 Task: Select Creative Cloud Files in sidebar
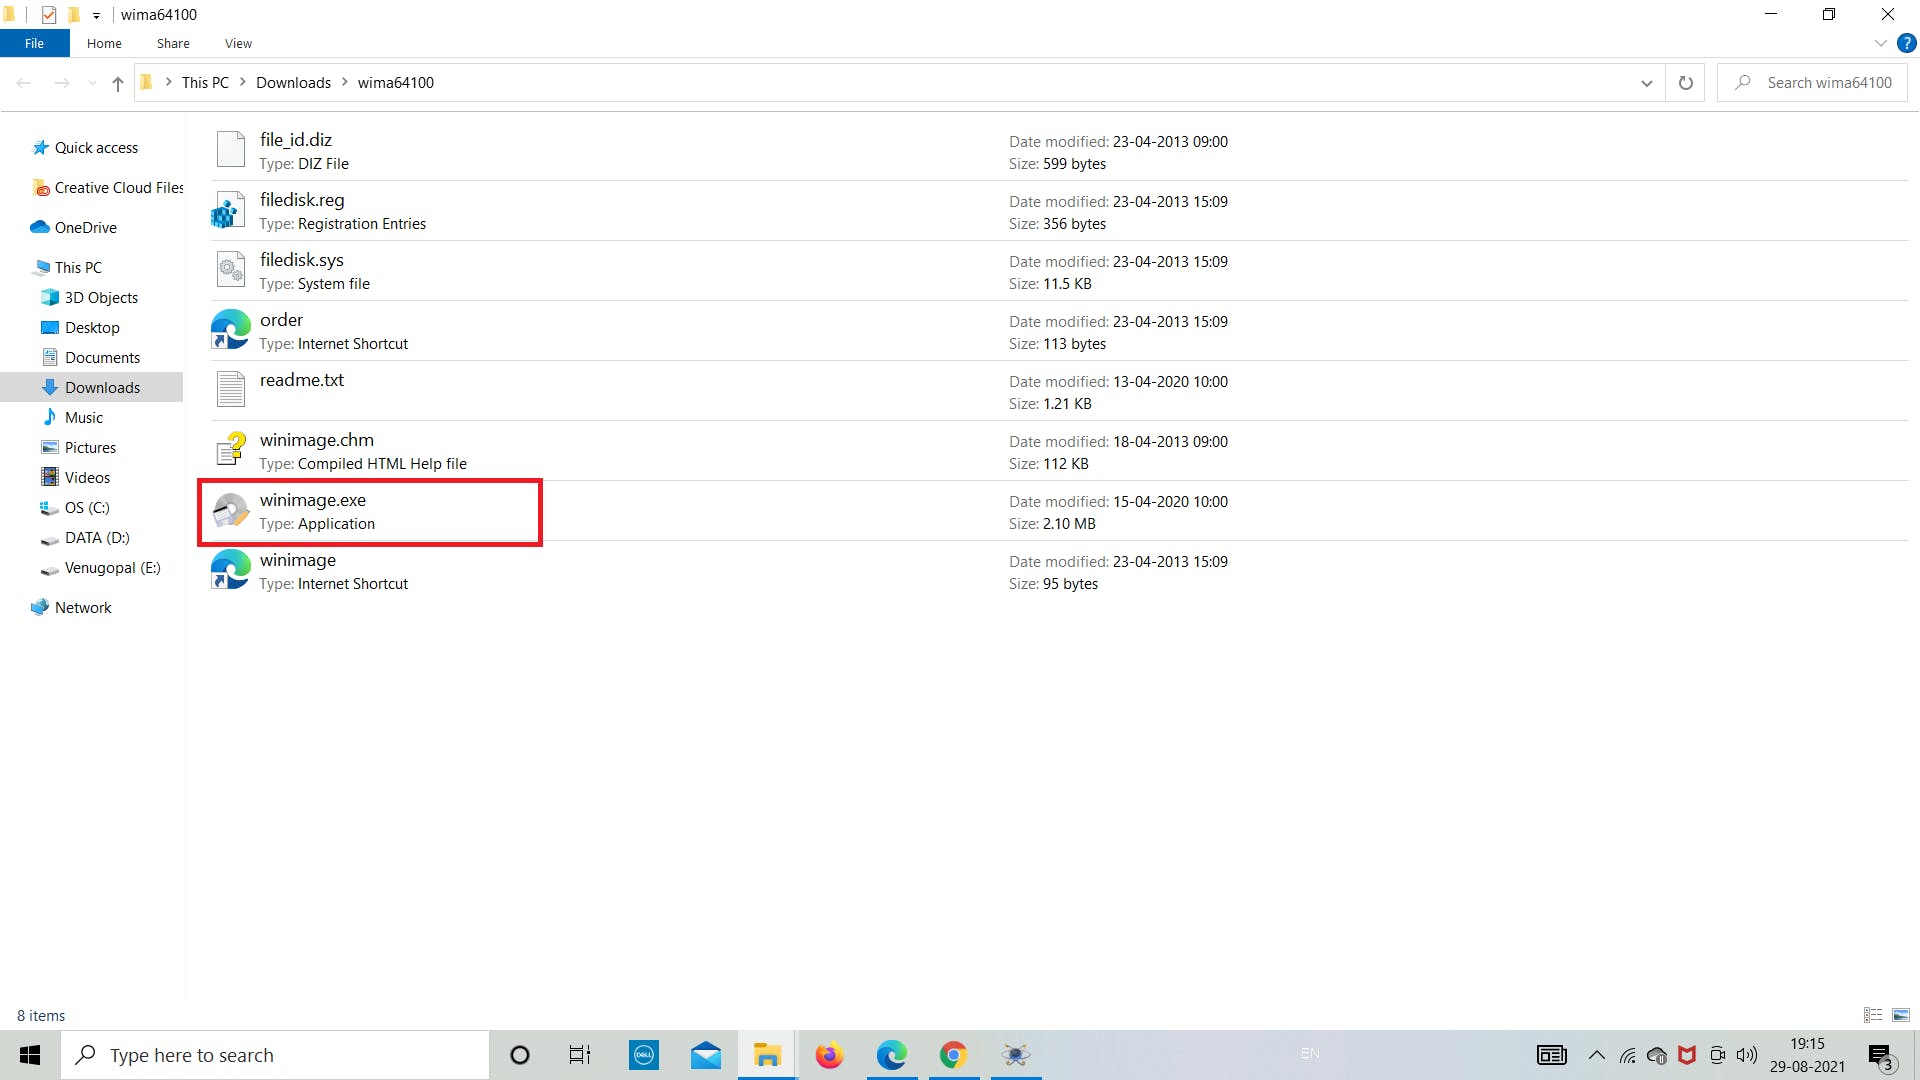[x=108, y=188]
